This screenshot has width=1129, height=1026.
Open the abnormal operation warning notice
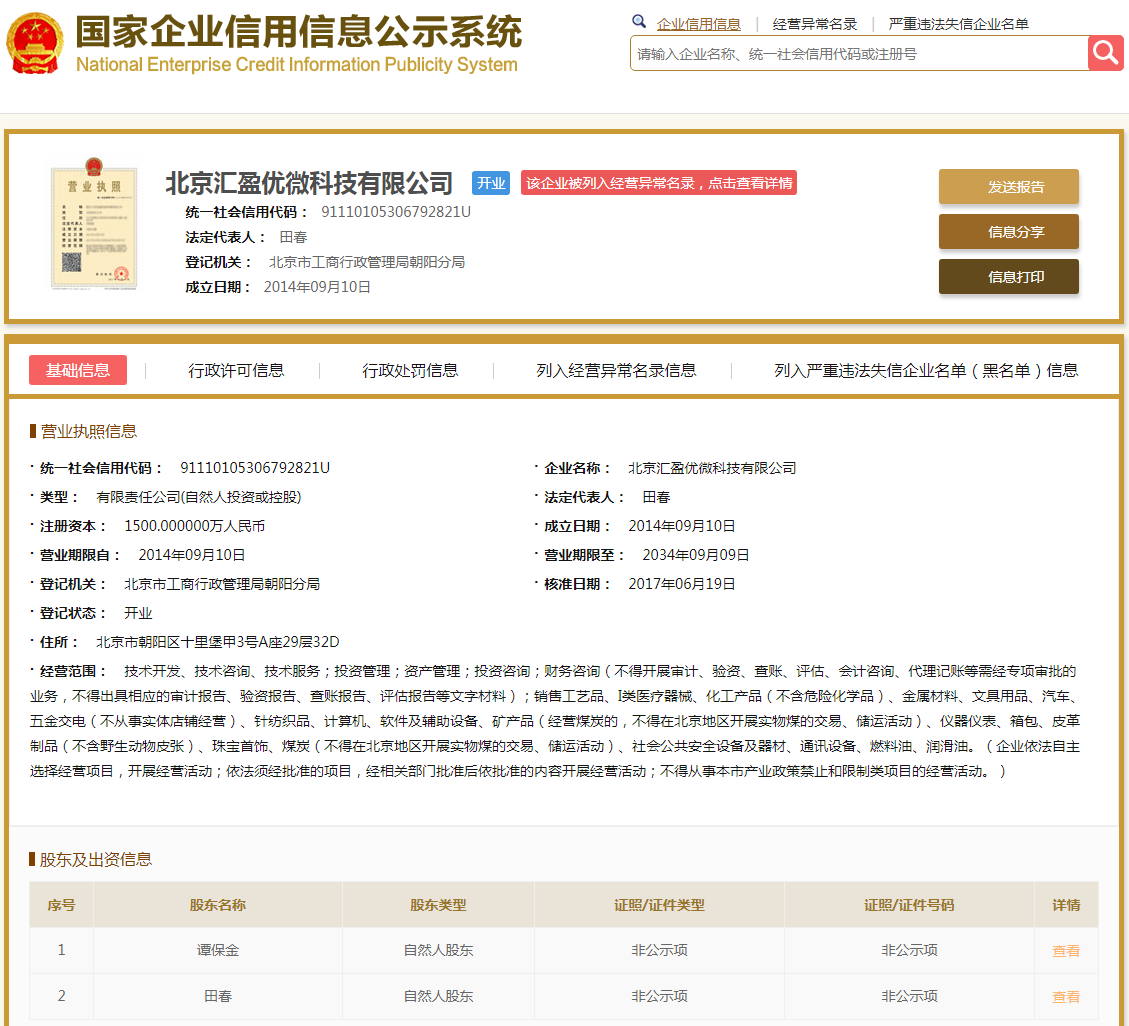pyautogui.click(x=659, y=183)
